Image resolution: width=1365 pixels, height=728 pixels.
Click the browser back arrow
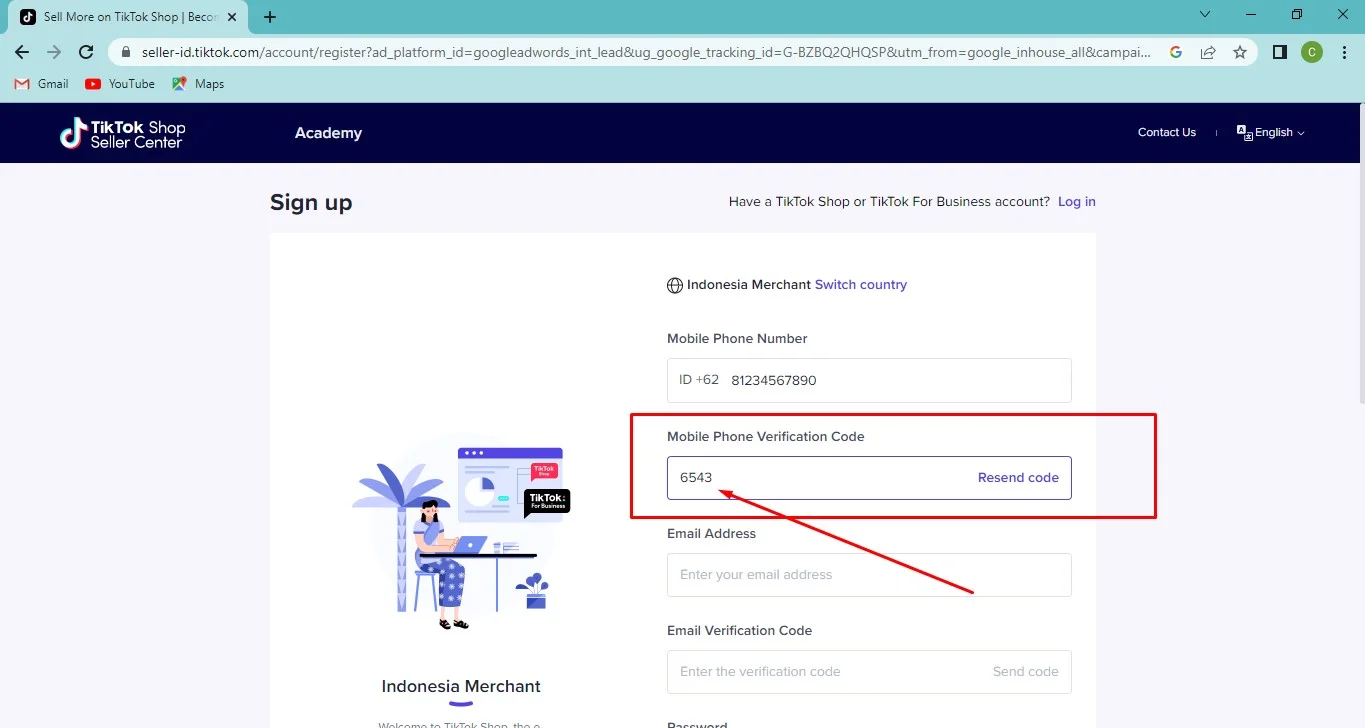pyautogui.click(x=22, y=52)
